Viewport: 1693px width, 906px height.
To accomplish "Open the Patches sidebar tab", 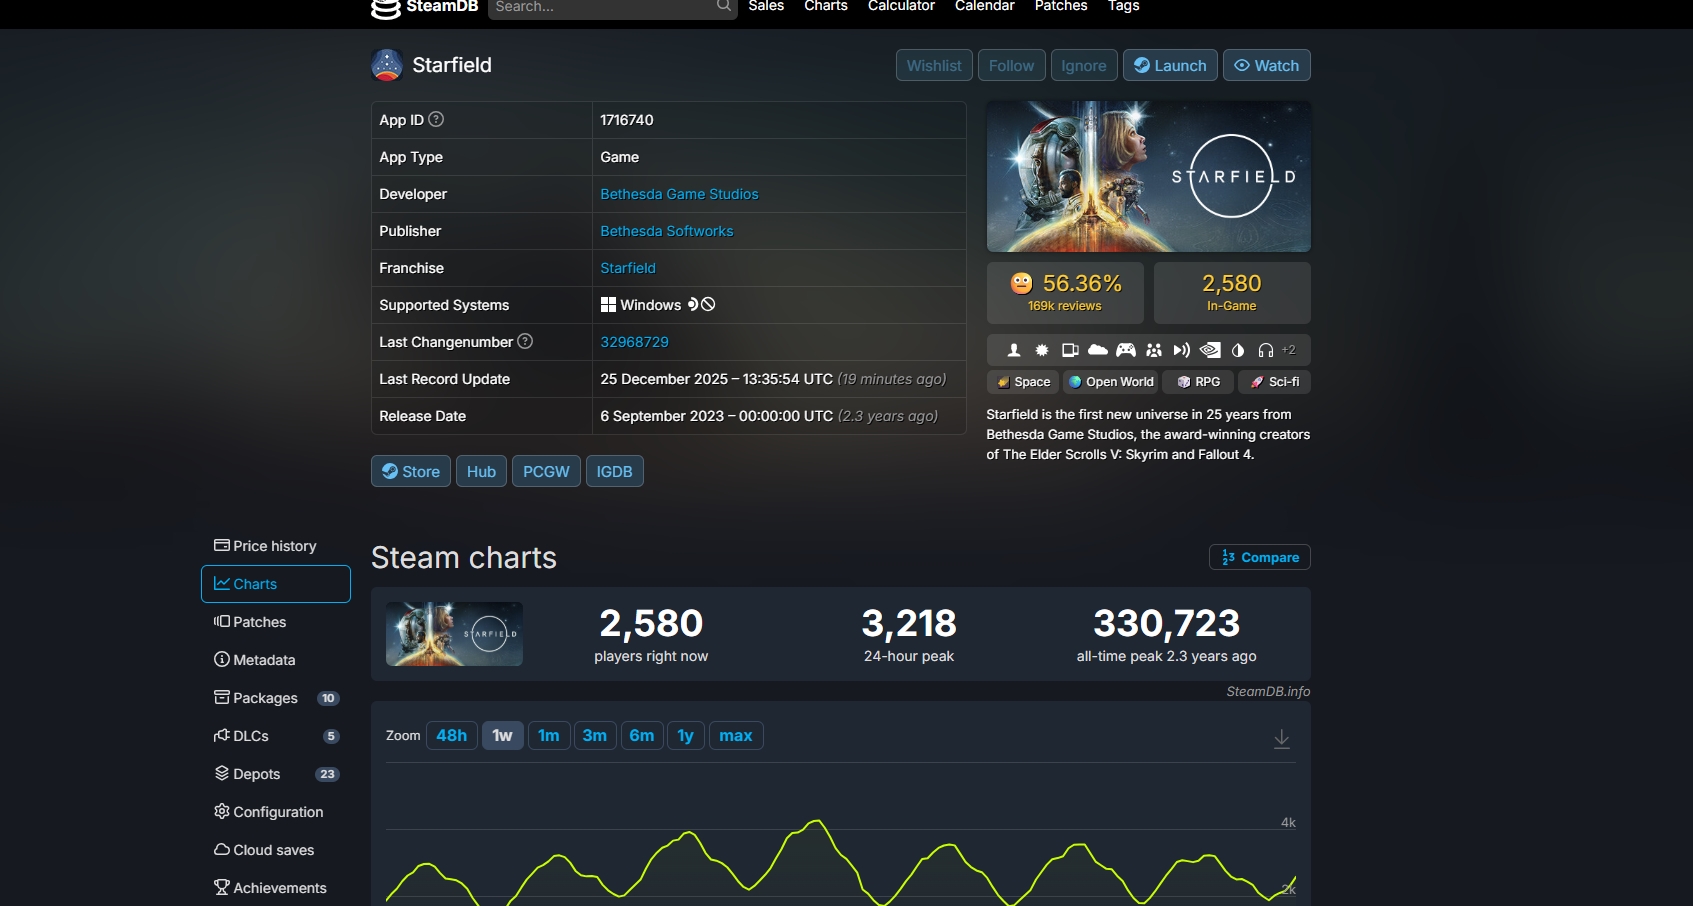I will (276, 622).
